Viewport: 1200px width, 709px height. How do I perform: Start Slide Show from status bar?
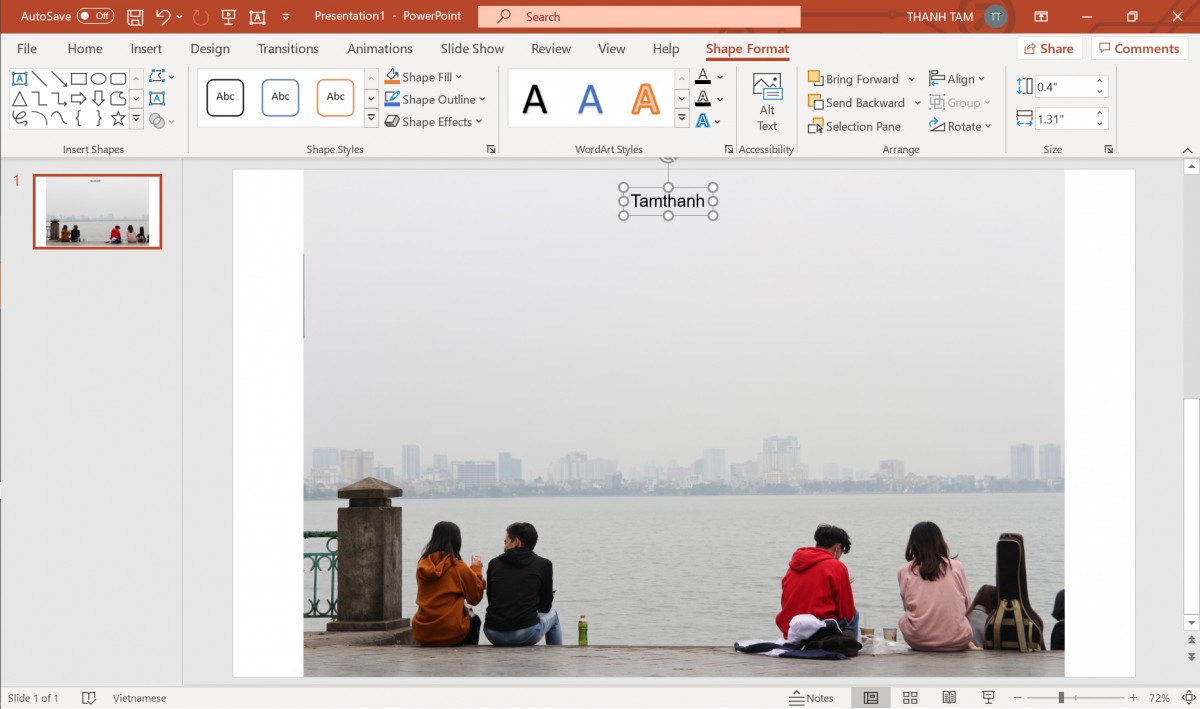click(988, 698)
